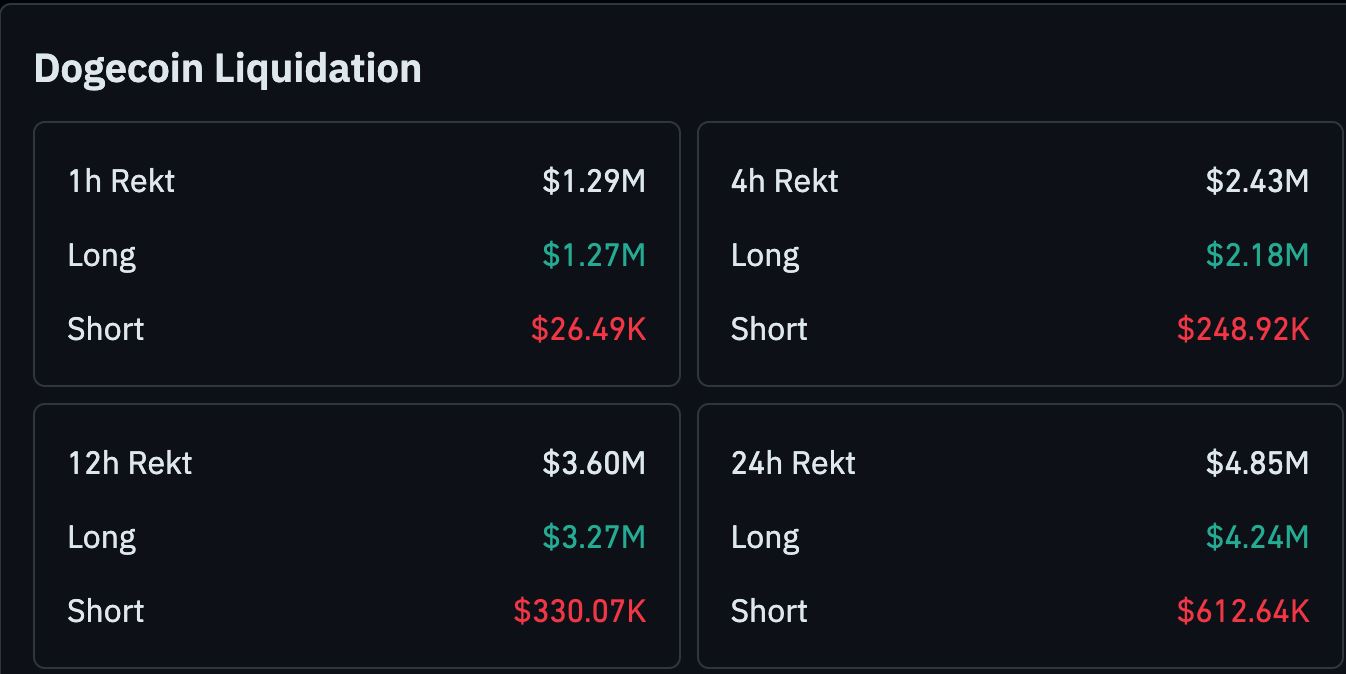This screenshot has height=674, width=1346.
Task: Click the Short label in 12h card
Action: pyautogui.click(x=106, y=611)
